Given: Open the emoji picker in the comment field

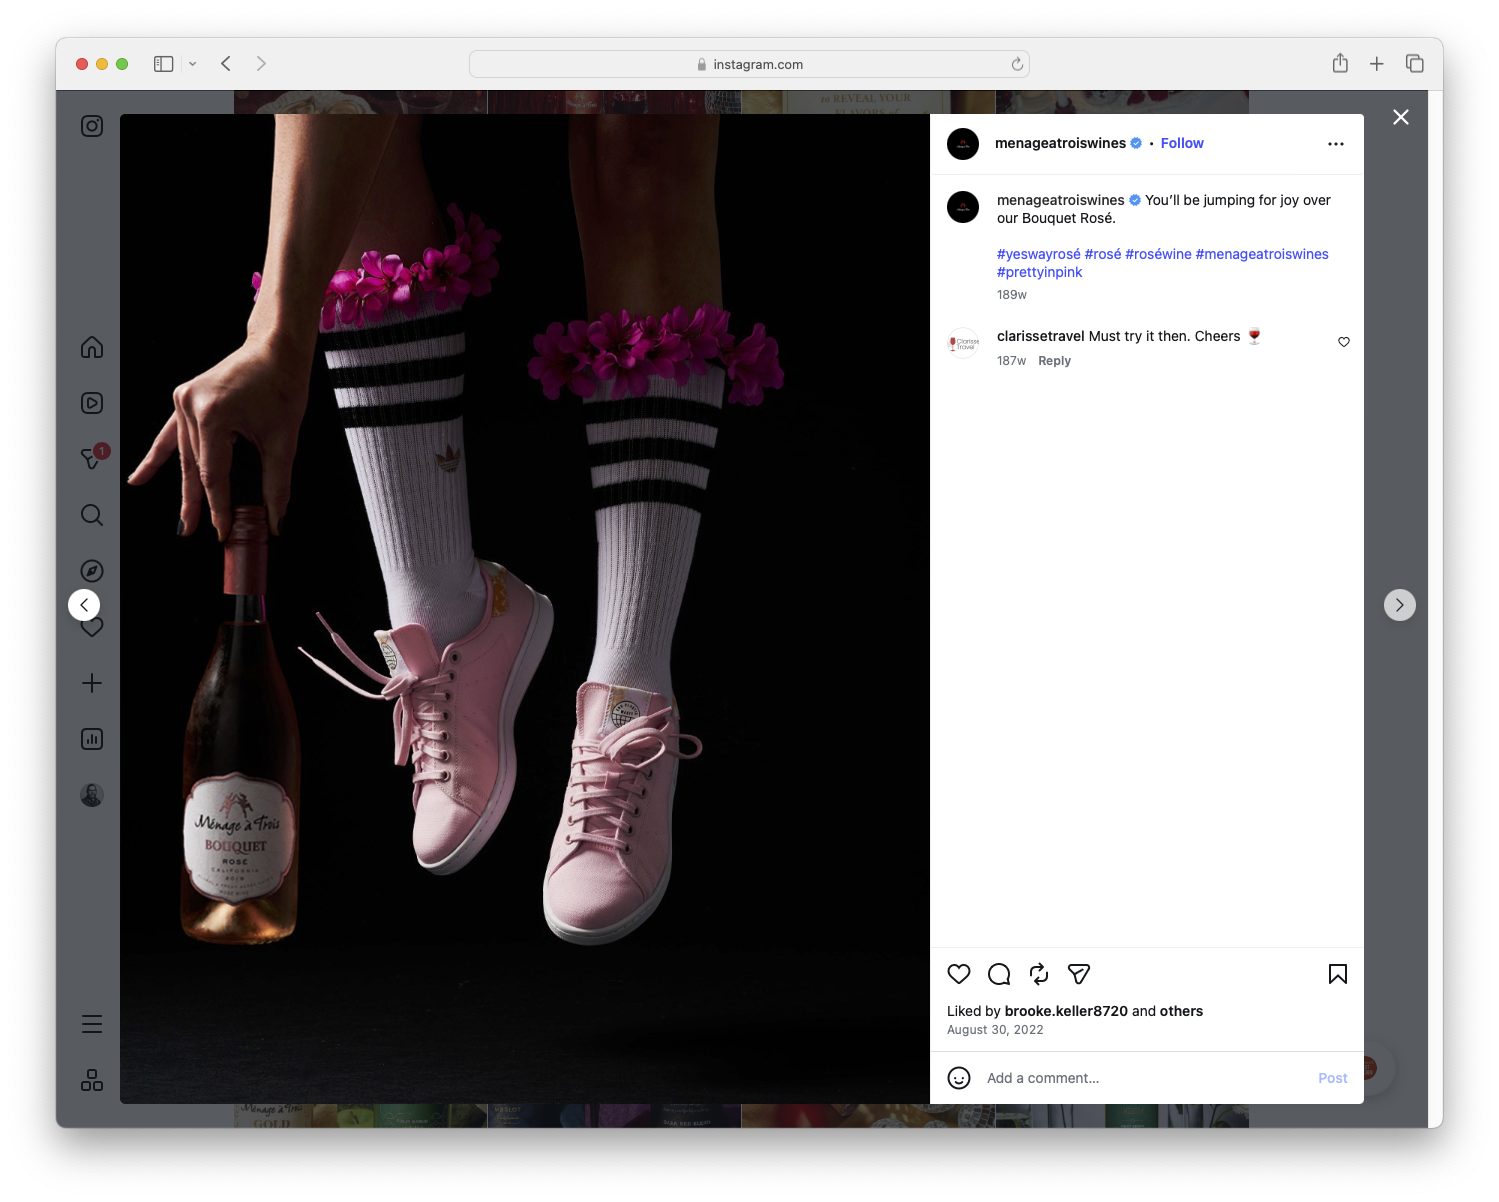Looking at the screenshot, I should [960, 1079].
